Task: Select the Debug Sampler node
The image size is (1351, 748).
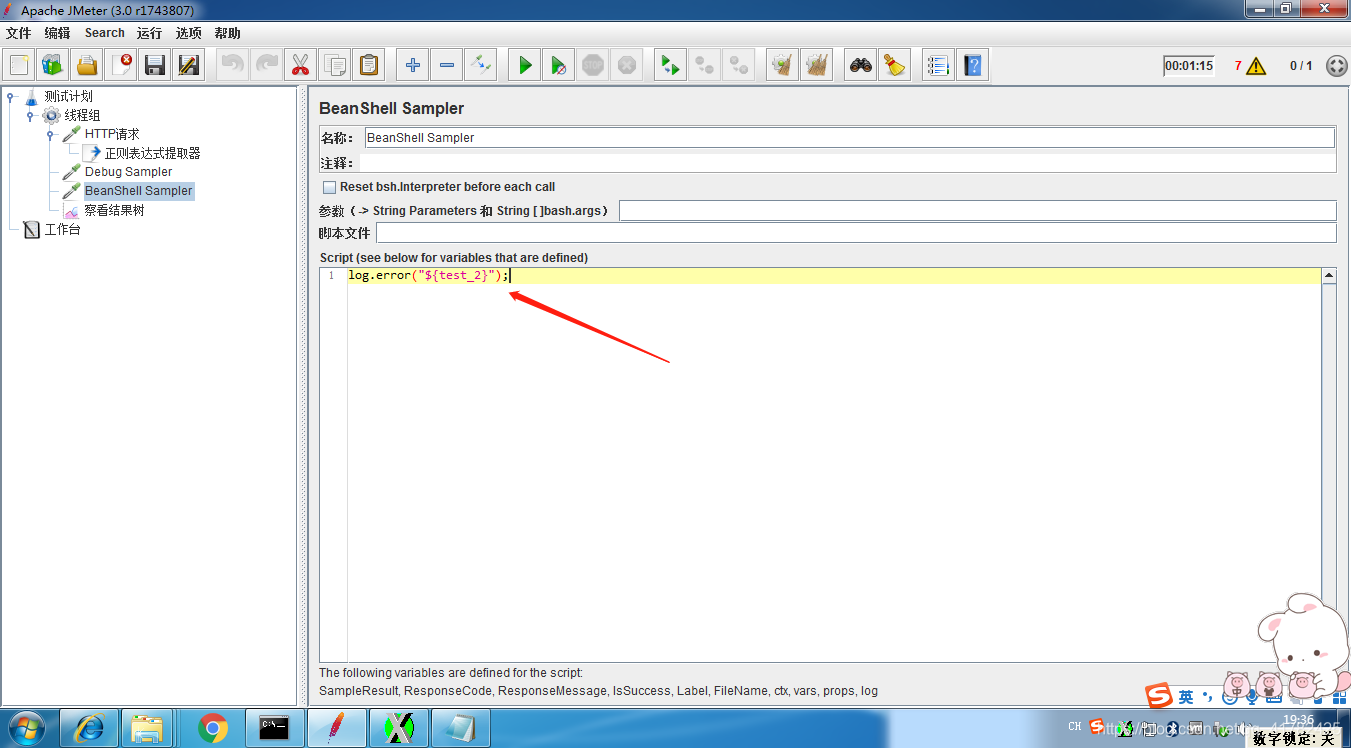Action: (x=128, y=172)
